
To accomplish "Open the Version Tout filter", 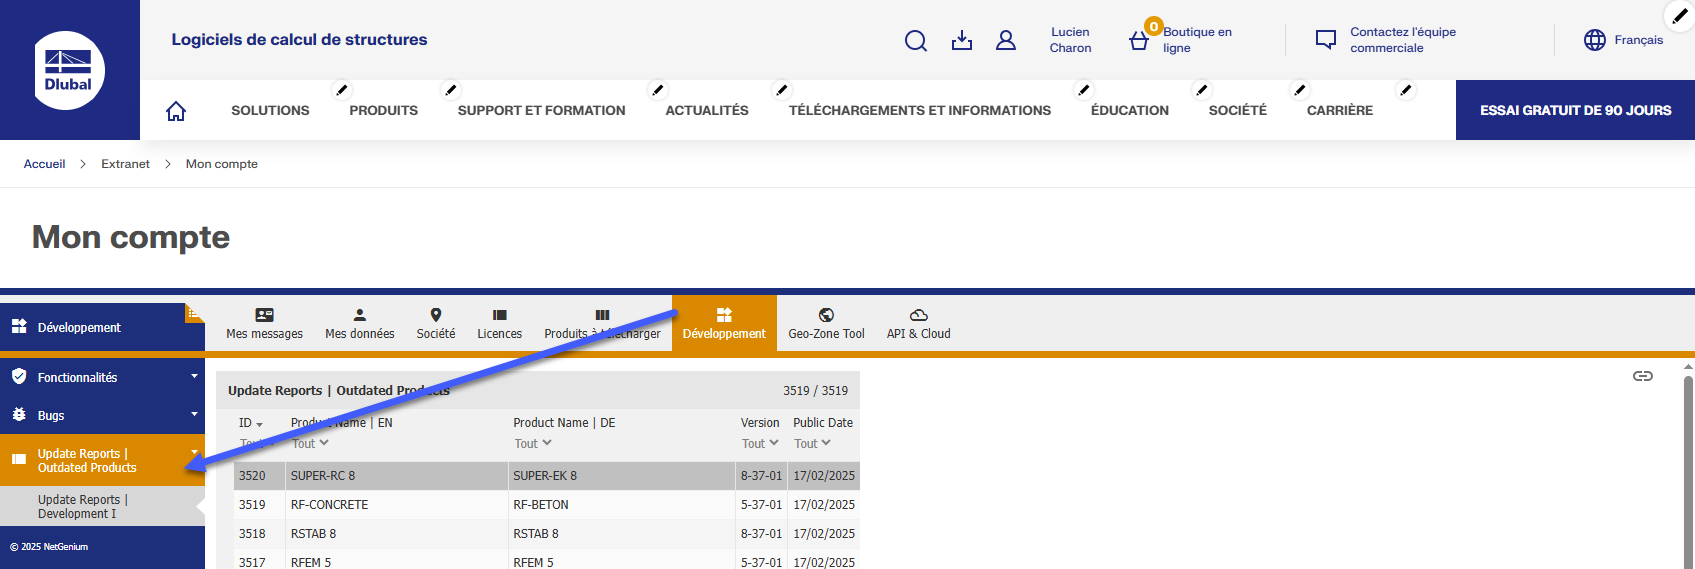I will pyautogui.click(x=760, y=444).
